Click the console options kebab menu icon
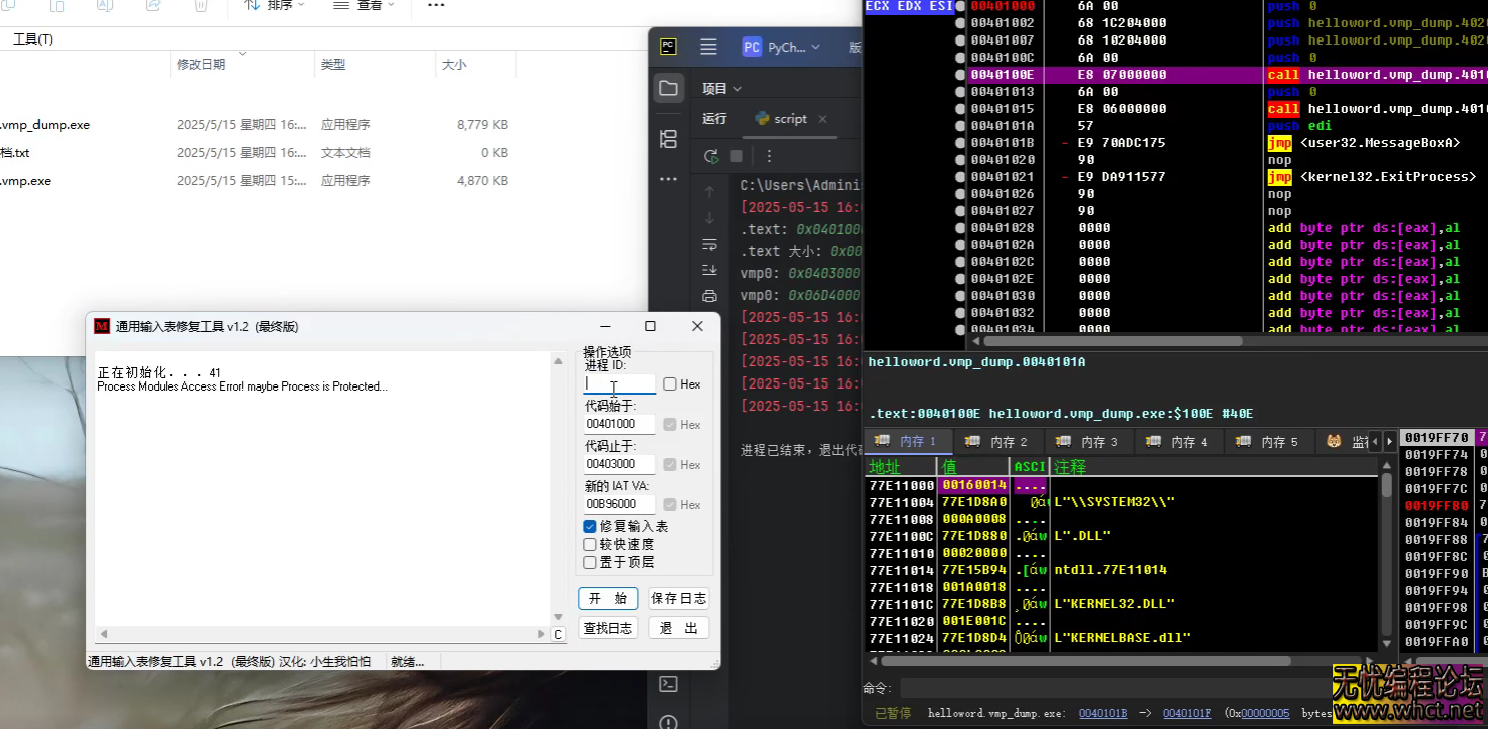The height and width of the screenshot is (729, 1488). pyautogui.click(x=768, y=156)
